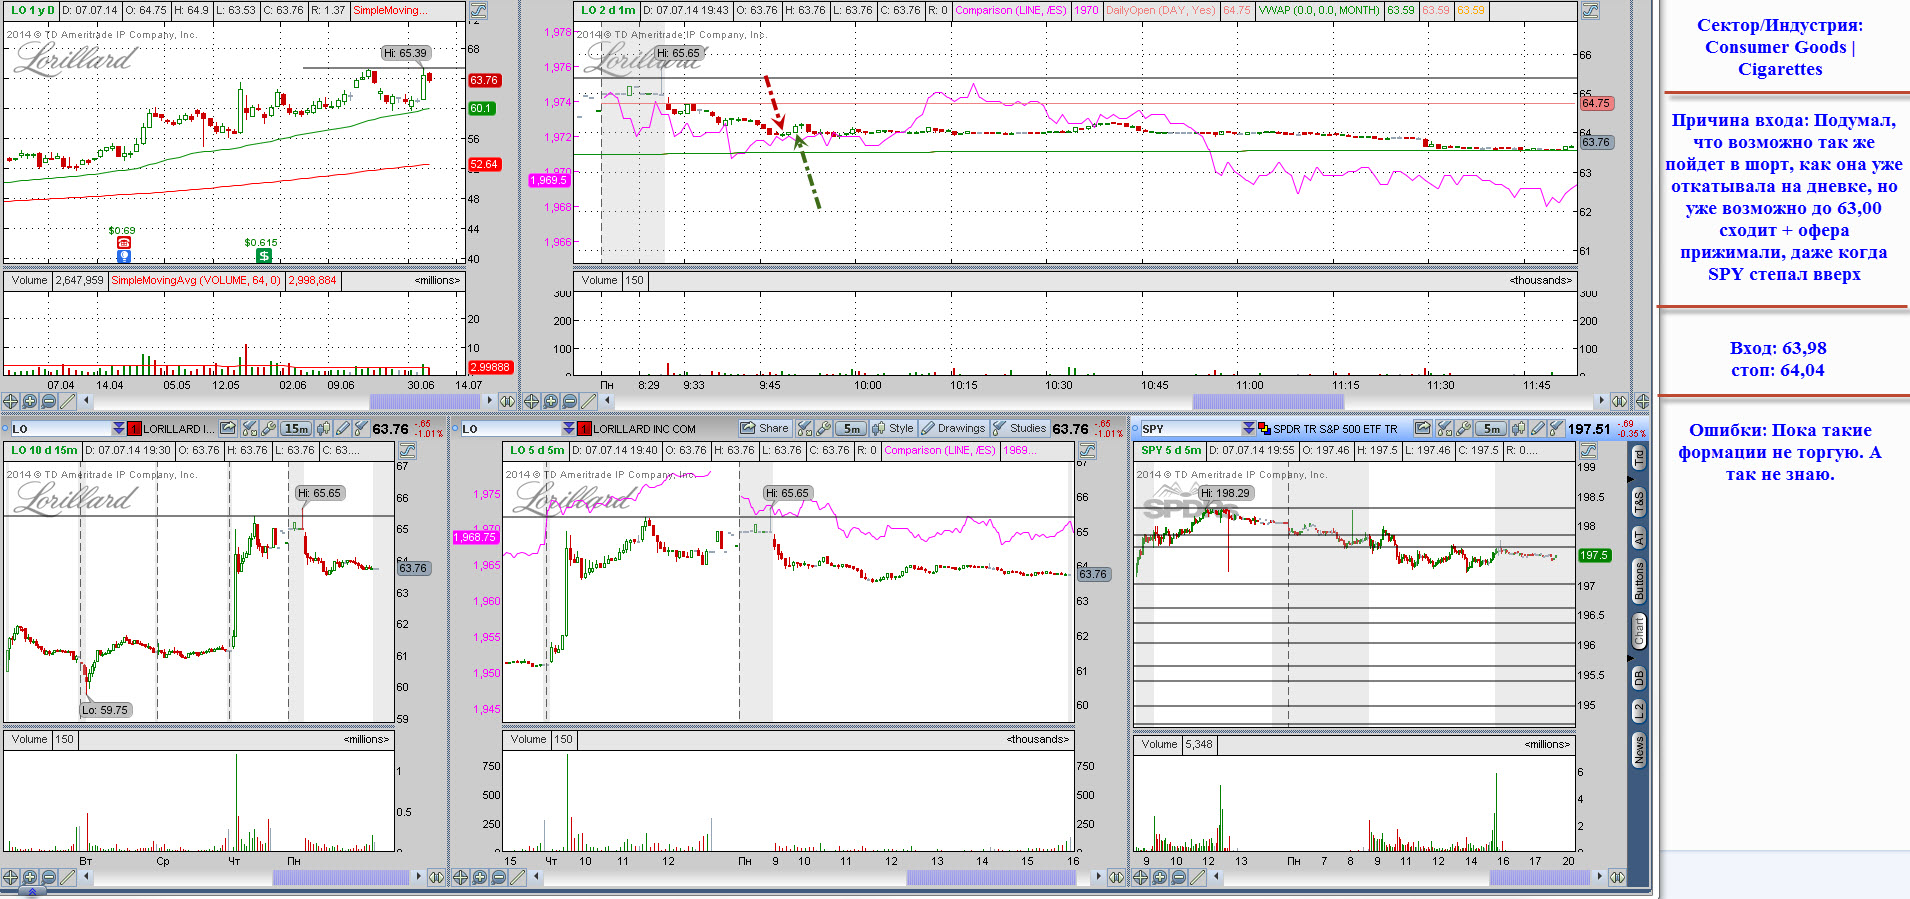The image size is (1910, 899).
Task: Select crosshair pan tool under SPY chart
Action: [x=1141, y=877]
